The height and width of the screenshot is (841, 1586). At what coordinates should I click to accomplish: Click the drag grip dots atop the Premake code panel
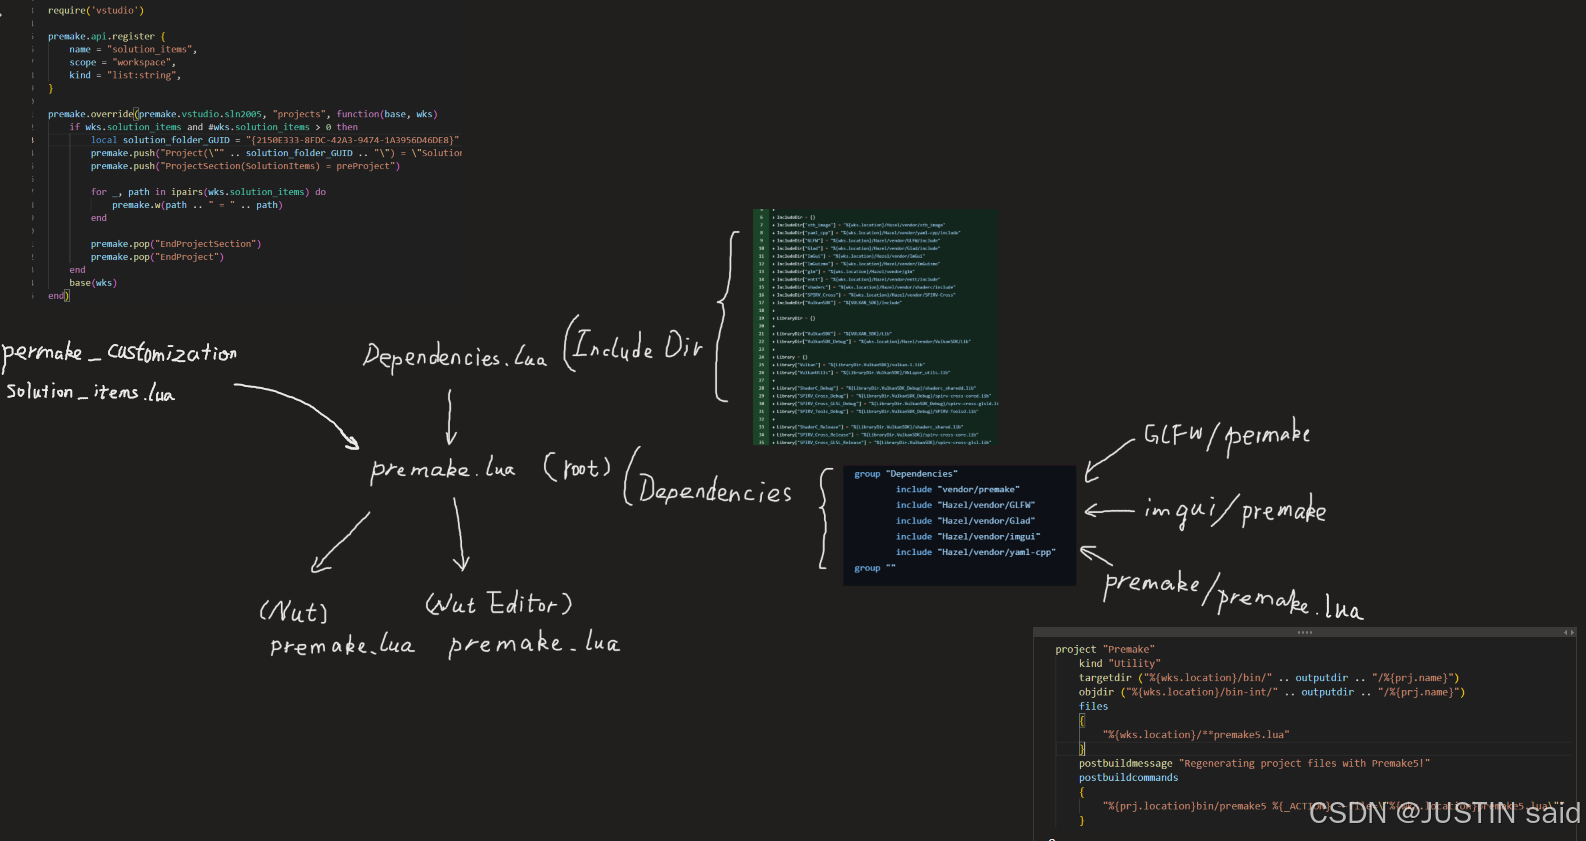[1305, 632]
